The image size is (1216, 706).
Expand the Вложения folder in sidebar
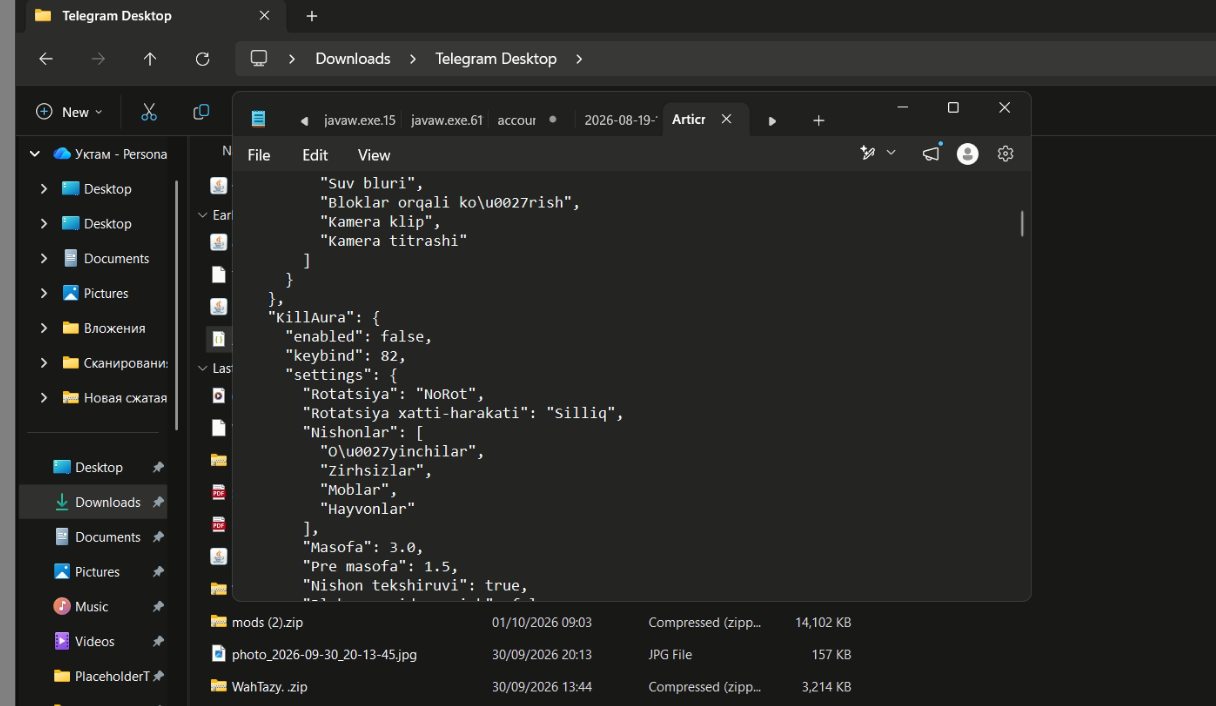click(x=44, y=328)
